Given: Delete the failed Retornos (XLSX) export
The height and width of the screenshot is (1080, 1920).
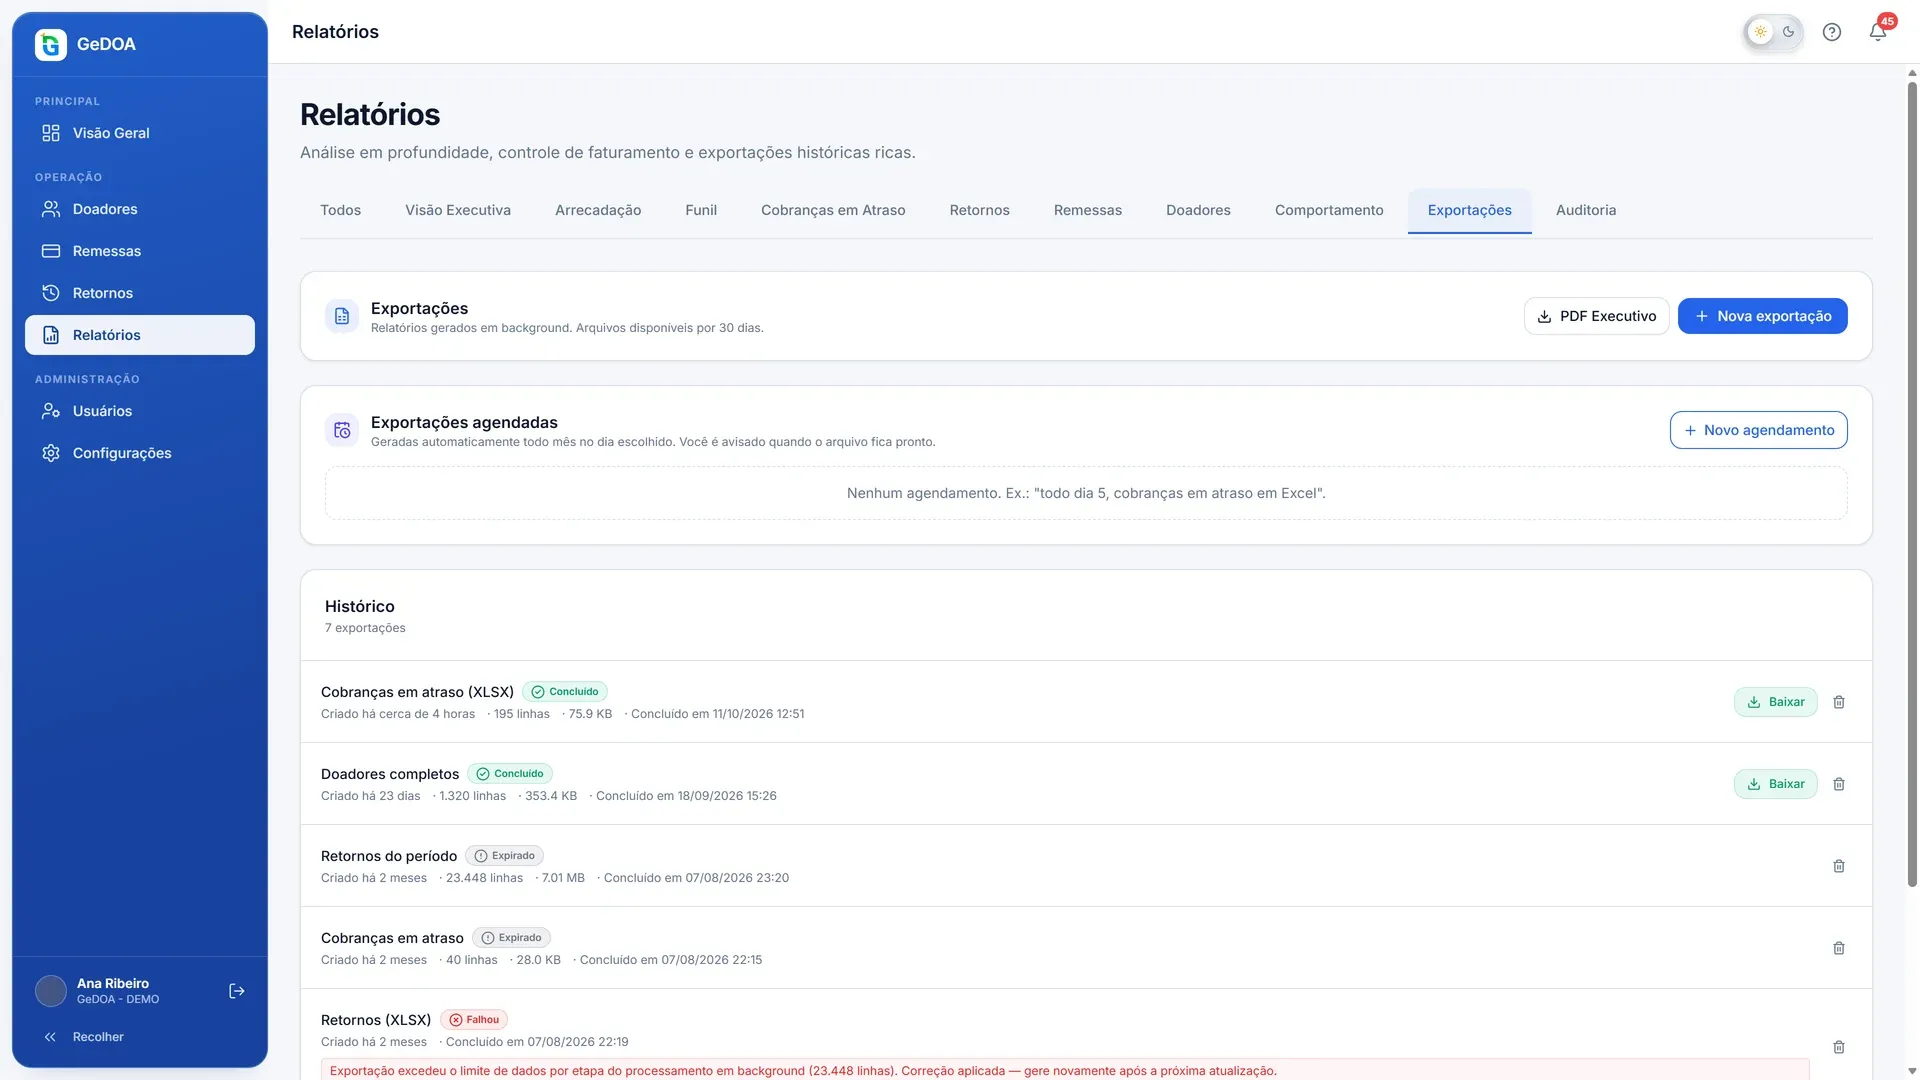Looking at the screenshot, I should click(x=1838, y=1047).
